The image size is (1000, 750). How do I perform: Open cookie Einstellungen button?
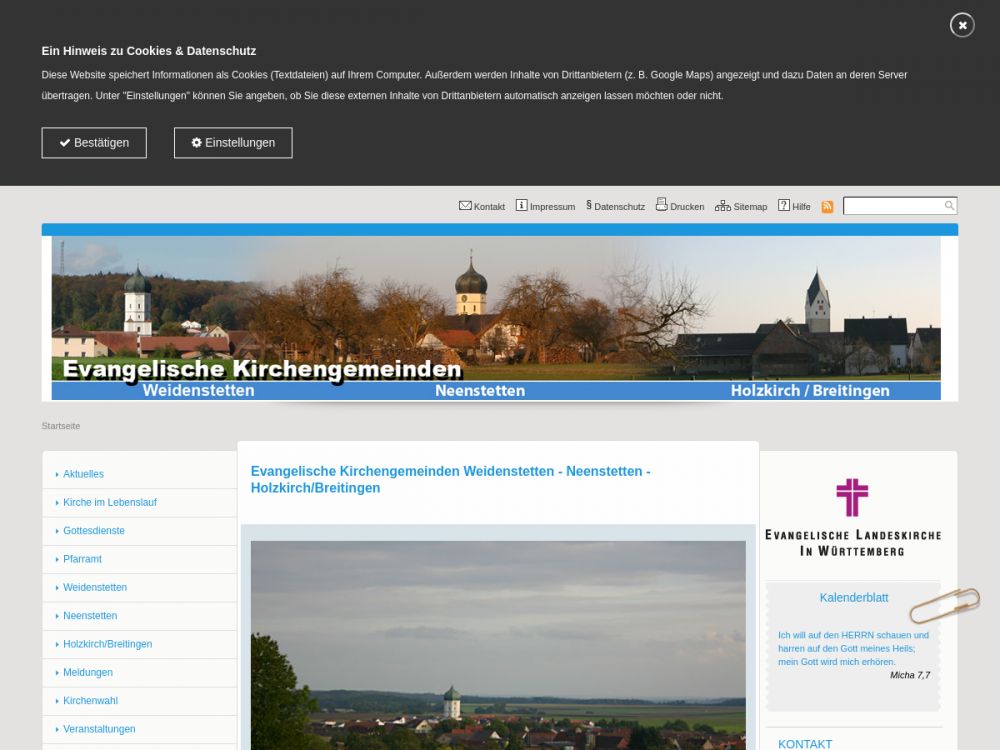point(233,143)
